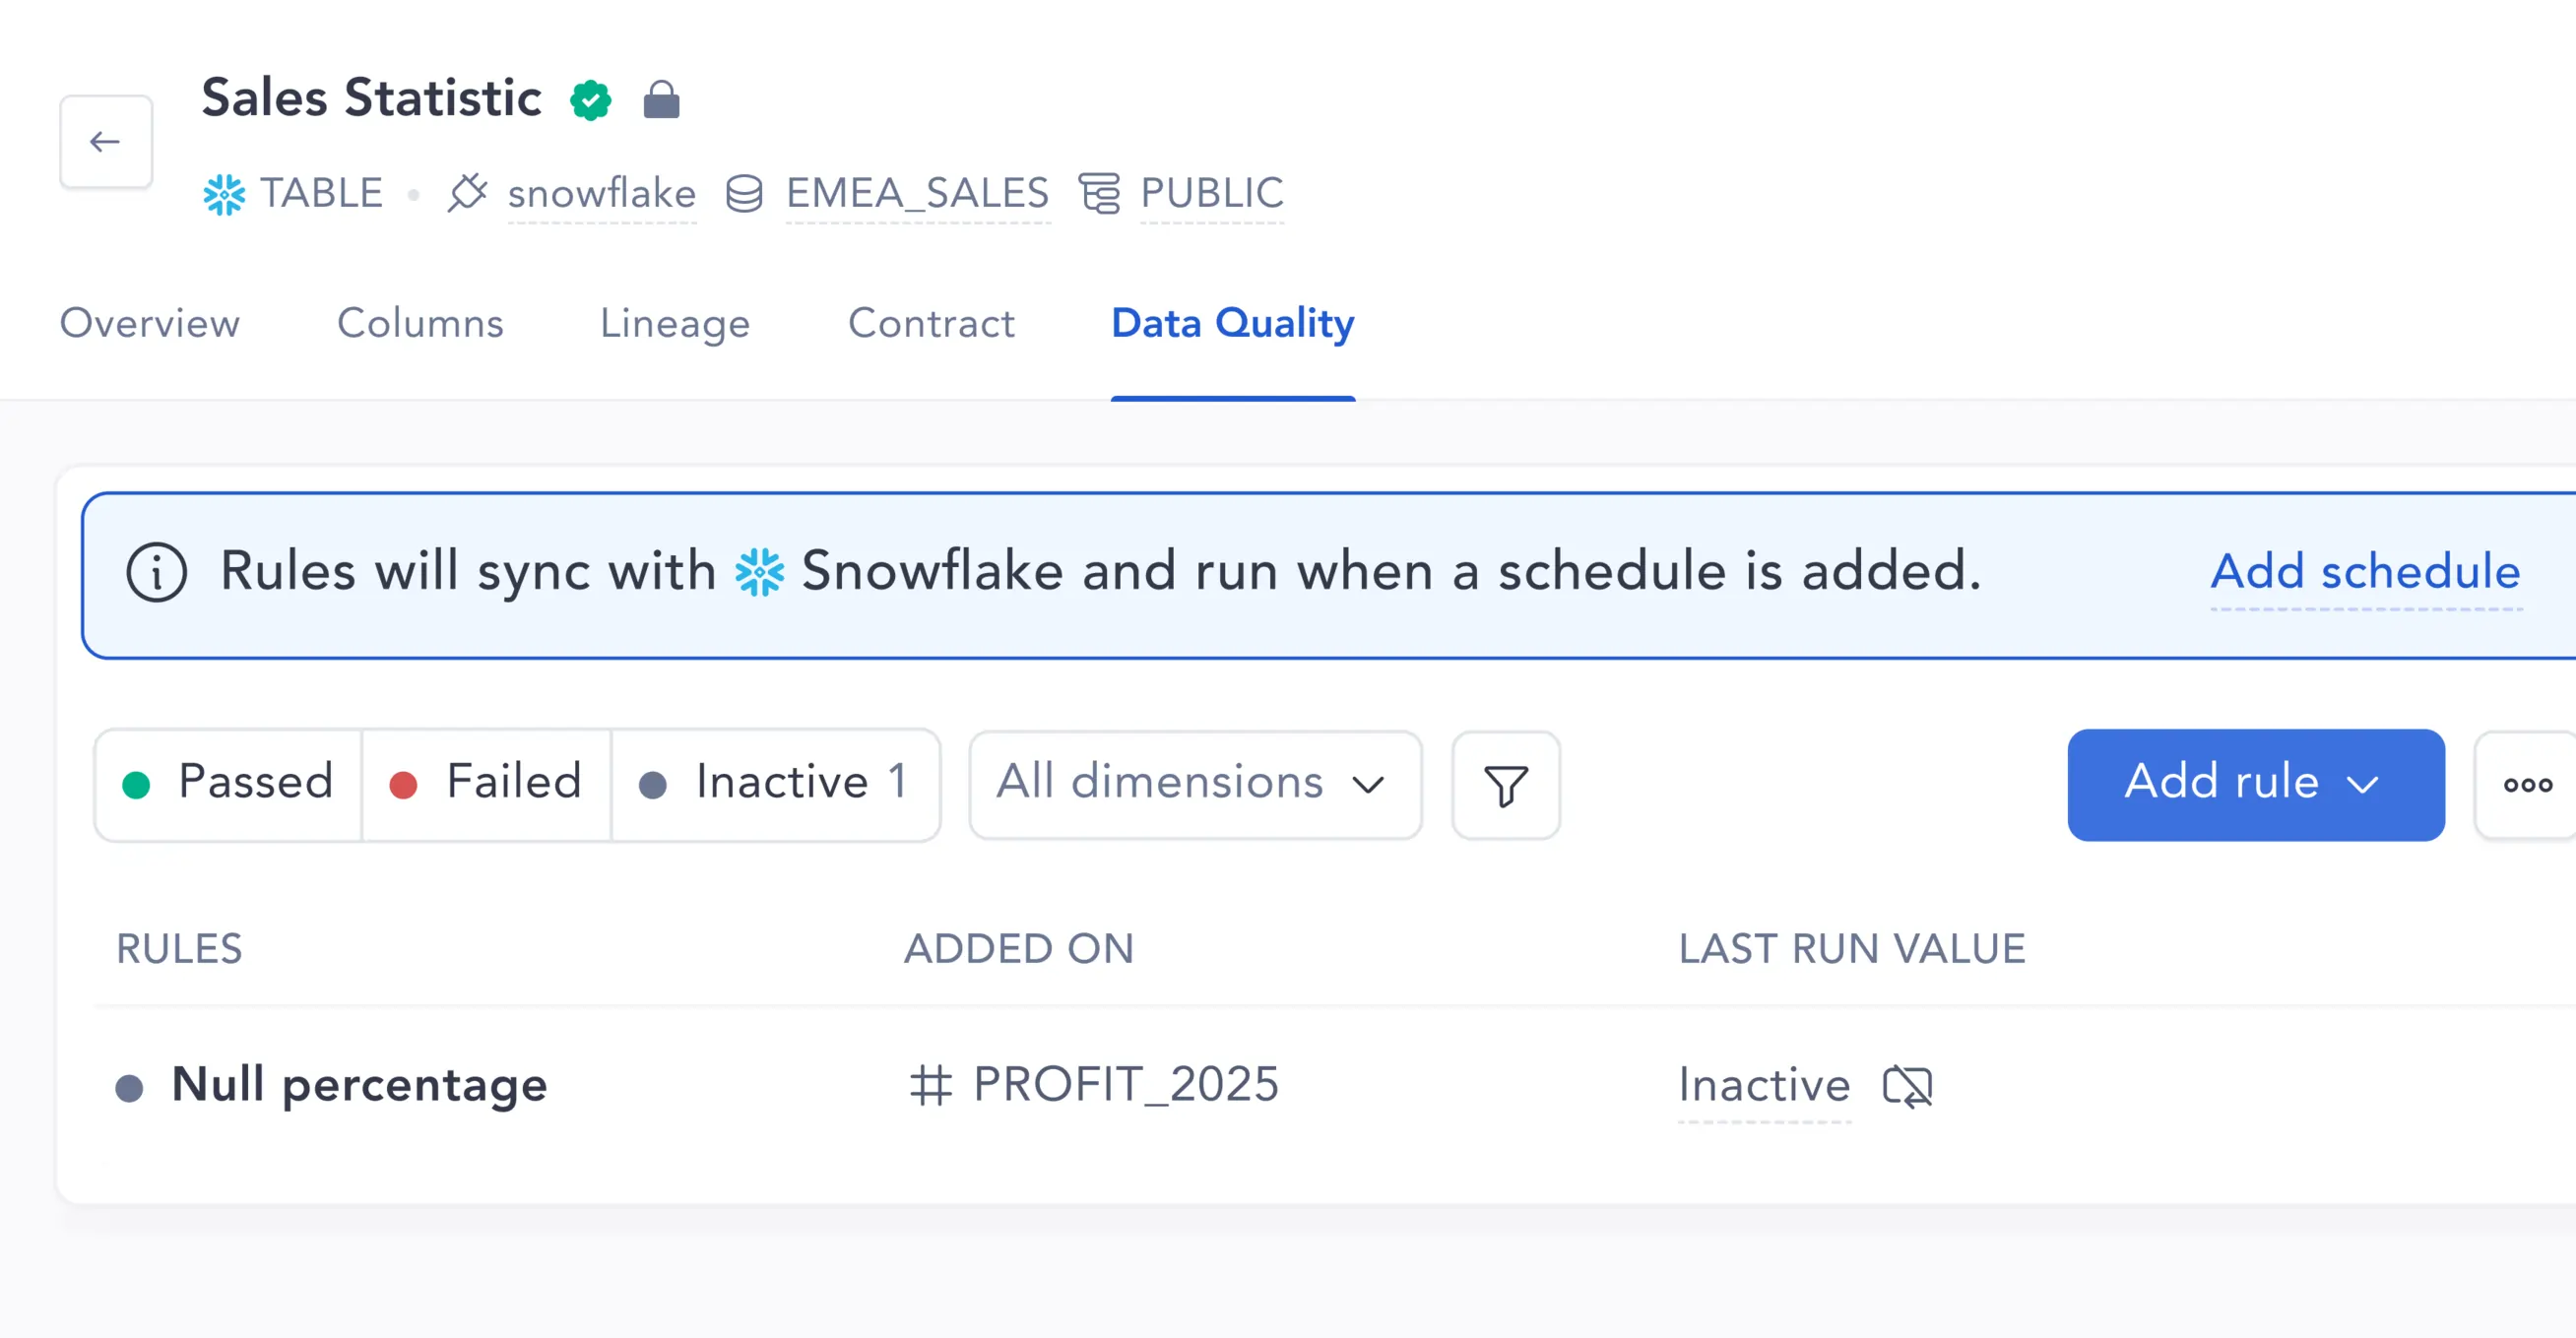Click the connector plug icon near snowflake
The image size is (2576, 1338).
467,193
